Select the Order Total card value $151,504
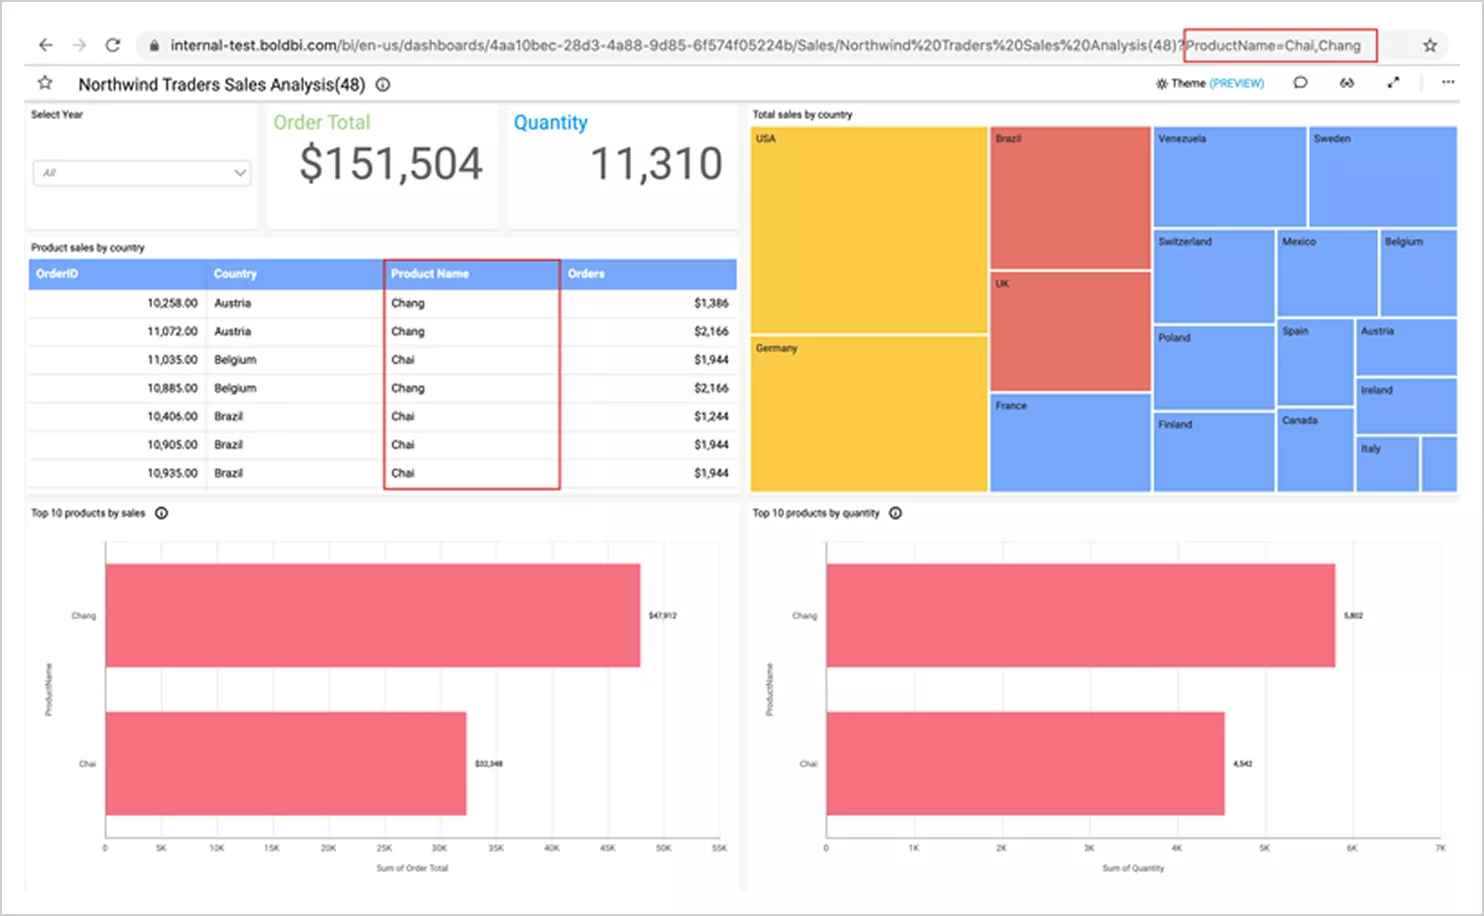This screenshot has height=916, width=1484. pyautogui.click(x=391, y=164)
